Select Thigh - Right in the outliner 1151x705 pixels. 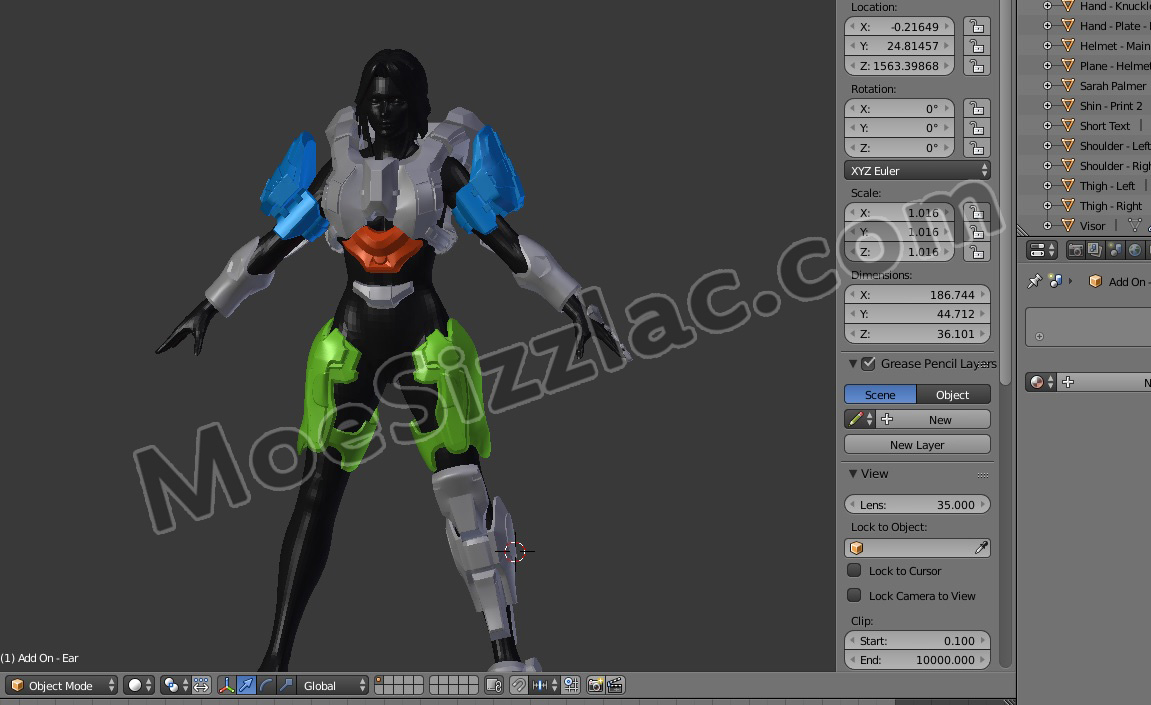[1111, 206]
